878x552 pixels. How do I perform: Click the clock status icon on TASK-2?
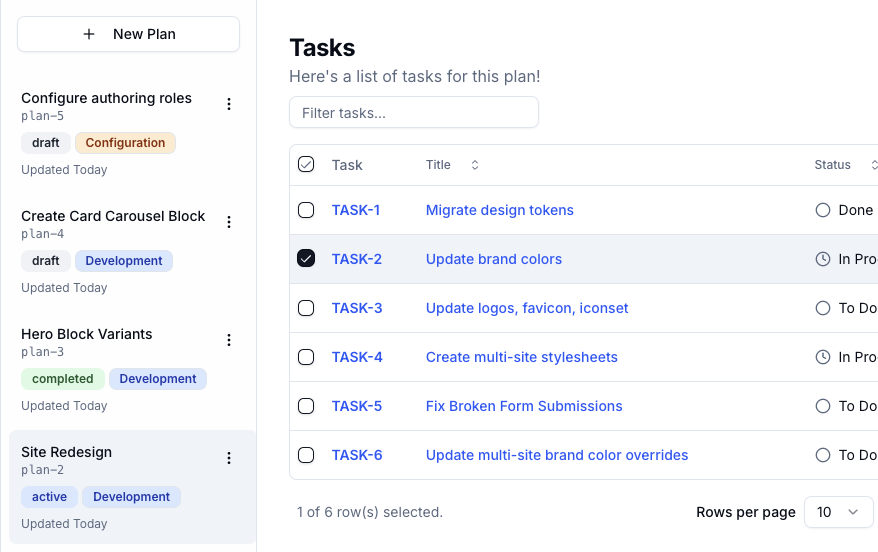(x=823, y=259)
